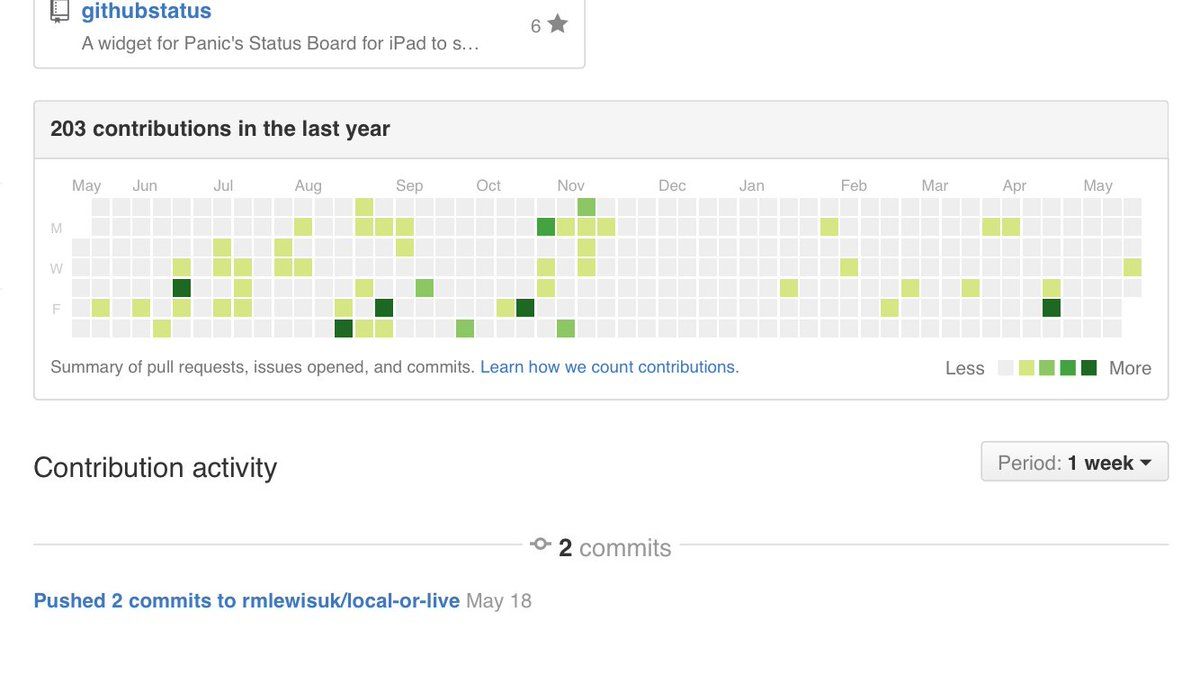
Task: Click the gray legend swatch next to Less
Action: point(1006,368)
